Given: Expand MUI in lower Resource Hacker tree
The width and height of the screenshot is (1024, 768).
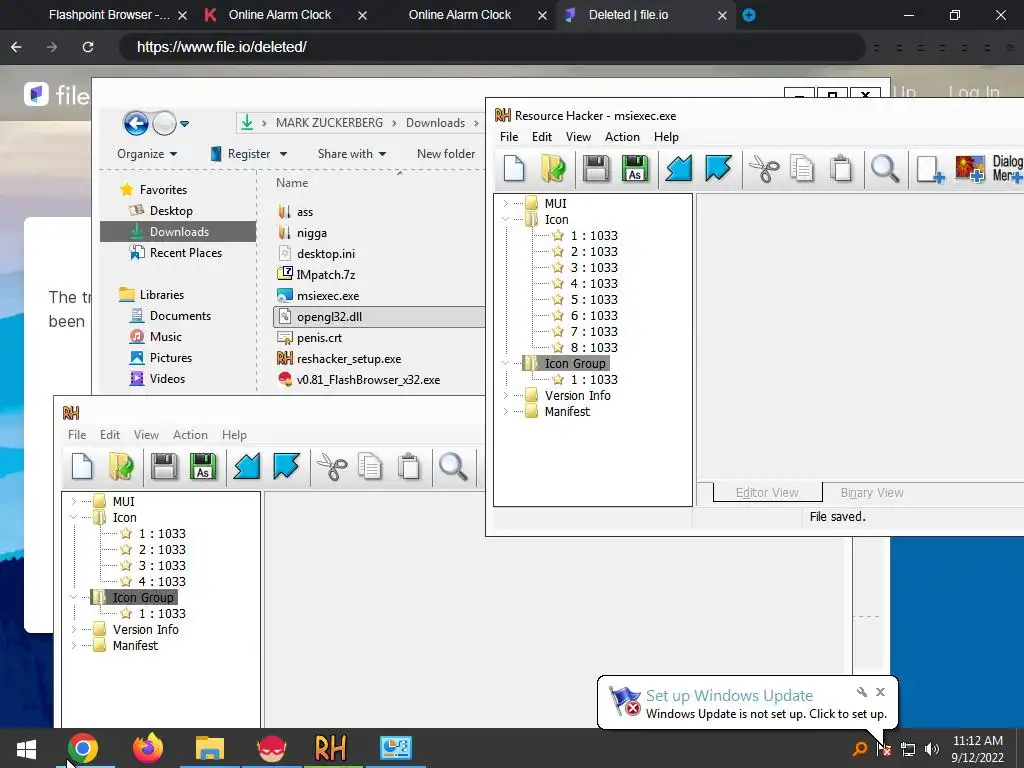Looking at the screenshot, I should (x=73, y=502).
